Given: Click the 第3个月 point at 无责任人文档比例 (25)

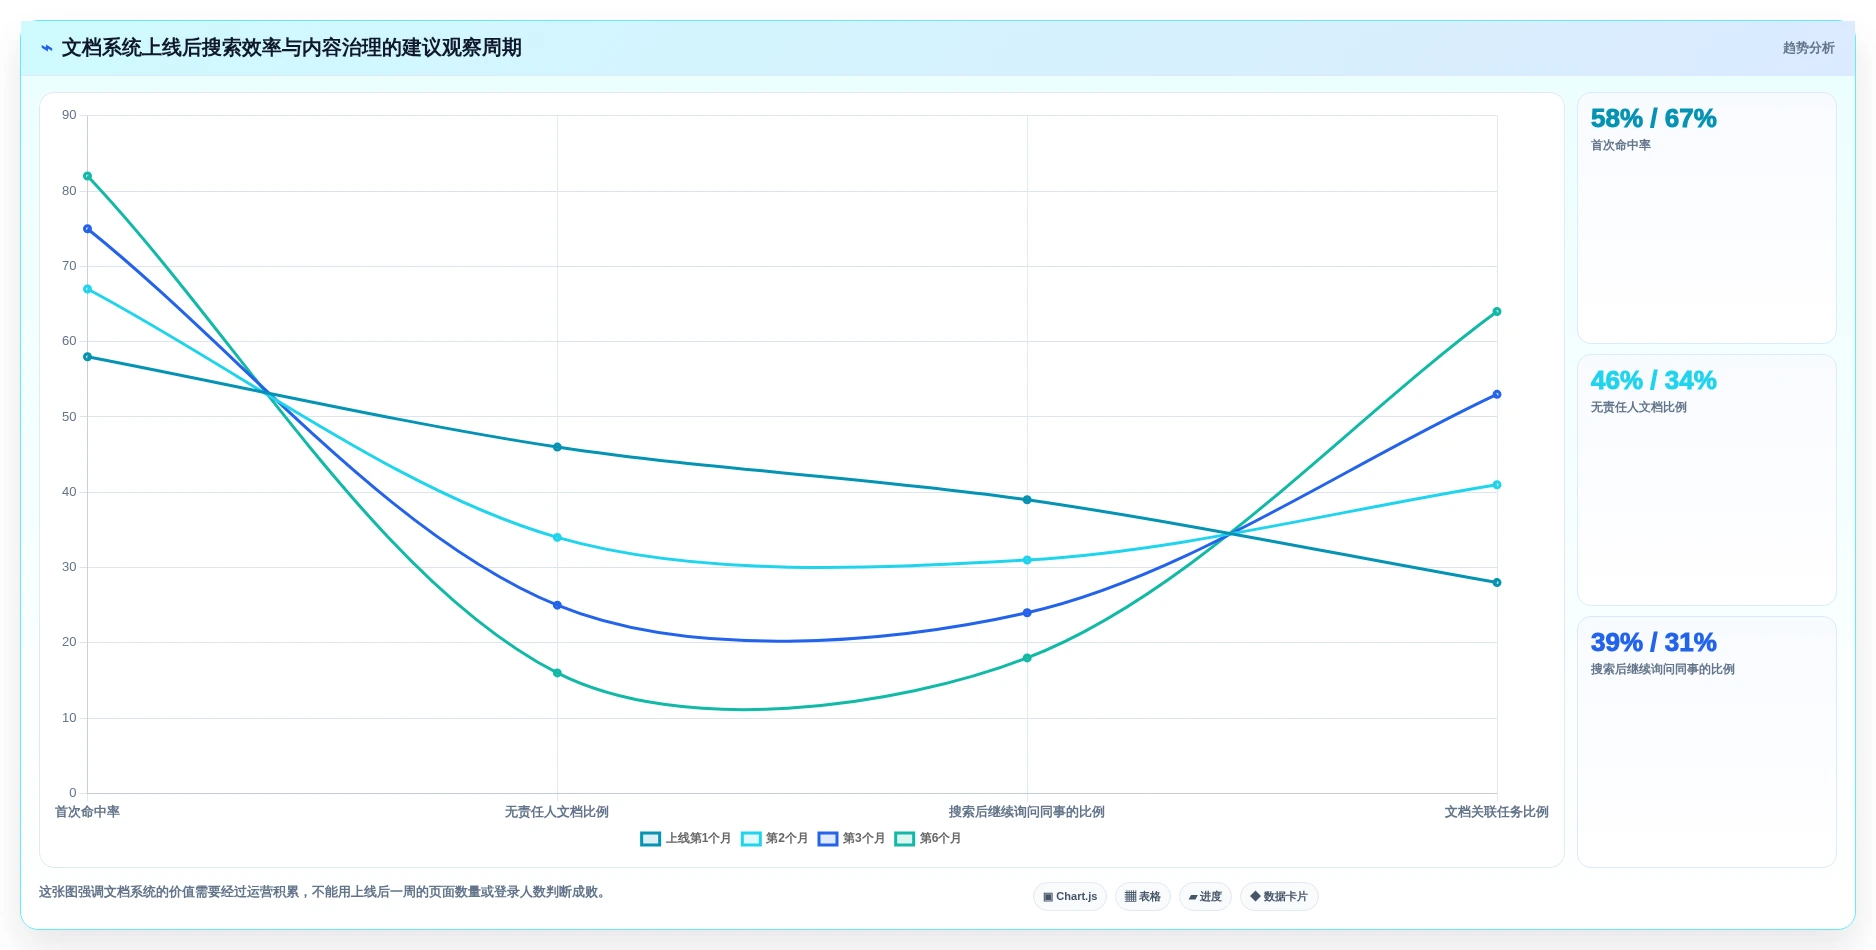Looking at the screenshot, I should (x=557, y=606).
